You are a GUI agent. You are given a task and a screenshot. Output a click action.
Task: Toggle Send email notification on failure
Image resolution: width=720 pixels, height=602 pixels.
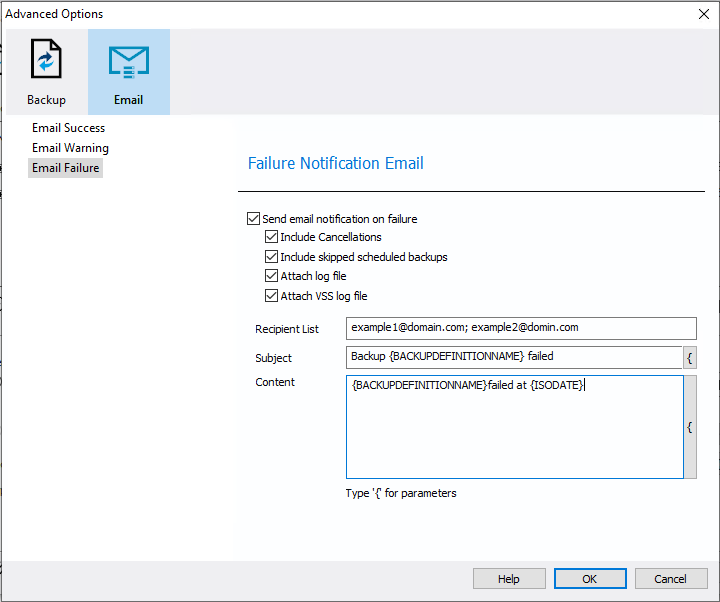253,219
